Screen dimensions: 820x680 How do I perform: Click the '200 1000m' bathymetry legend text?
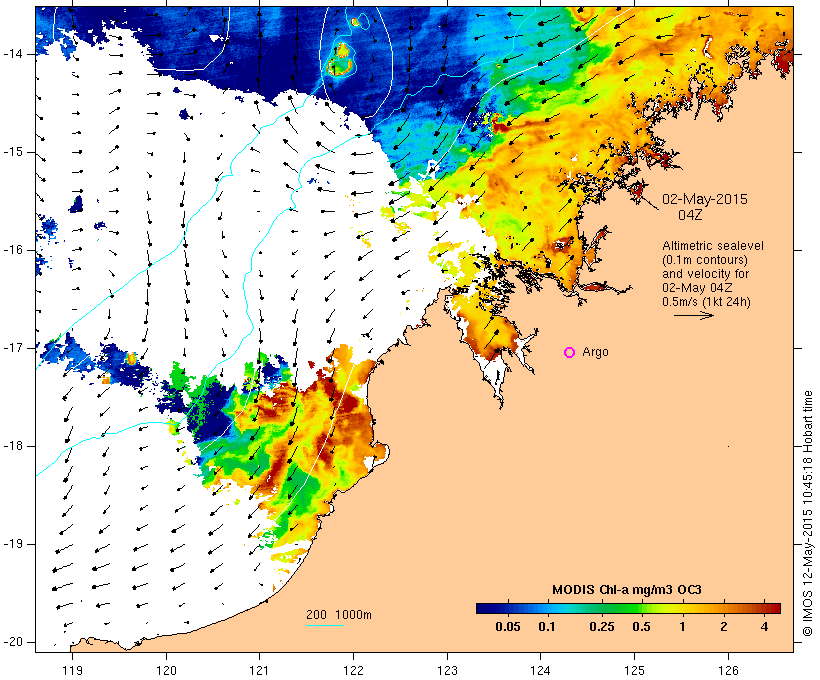tap(339, 615)
